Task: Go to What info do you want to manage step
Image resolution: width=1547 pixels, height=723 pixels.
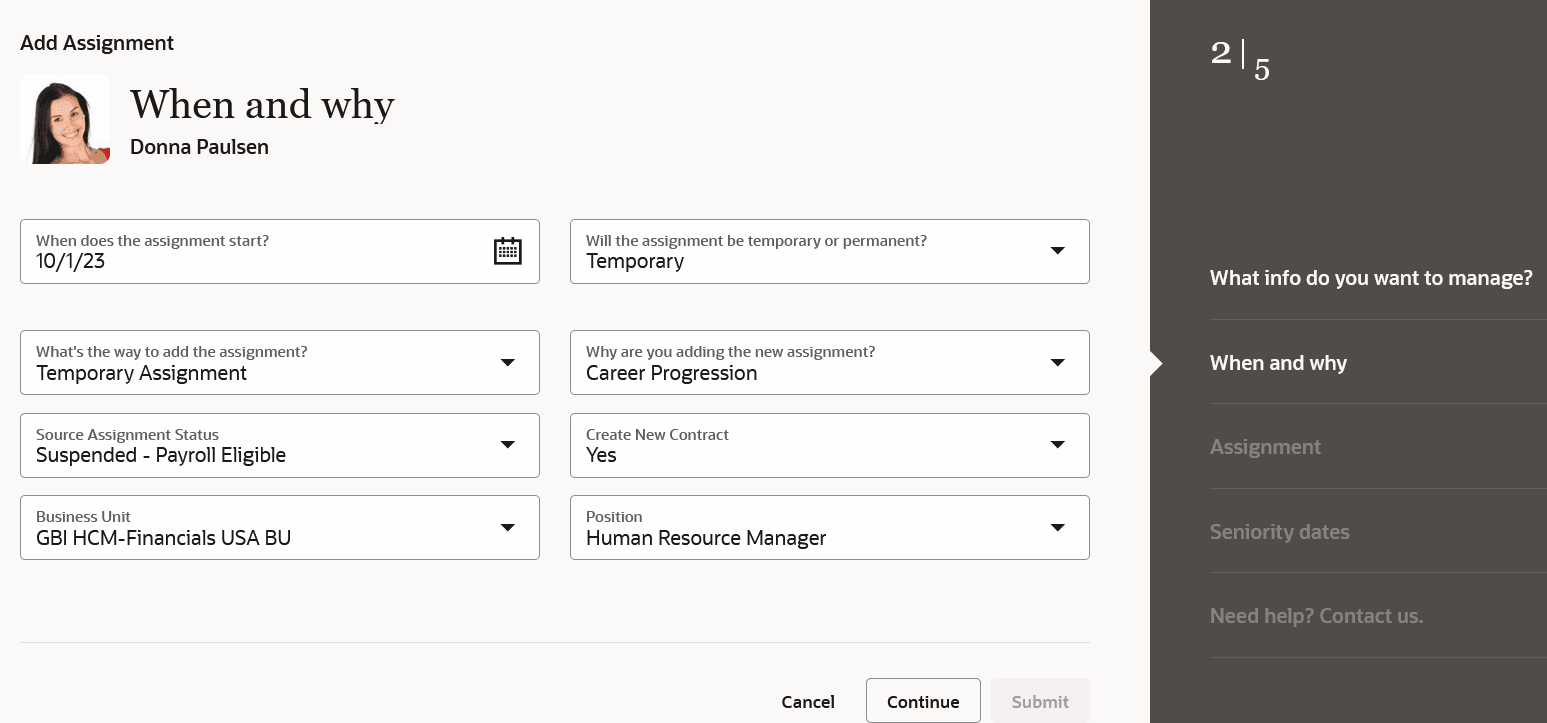Action: point(1370,278)
